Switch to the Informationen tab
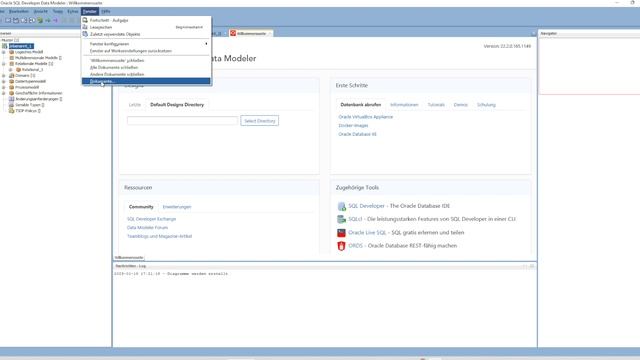 (404, 105)
